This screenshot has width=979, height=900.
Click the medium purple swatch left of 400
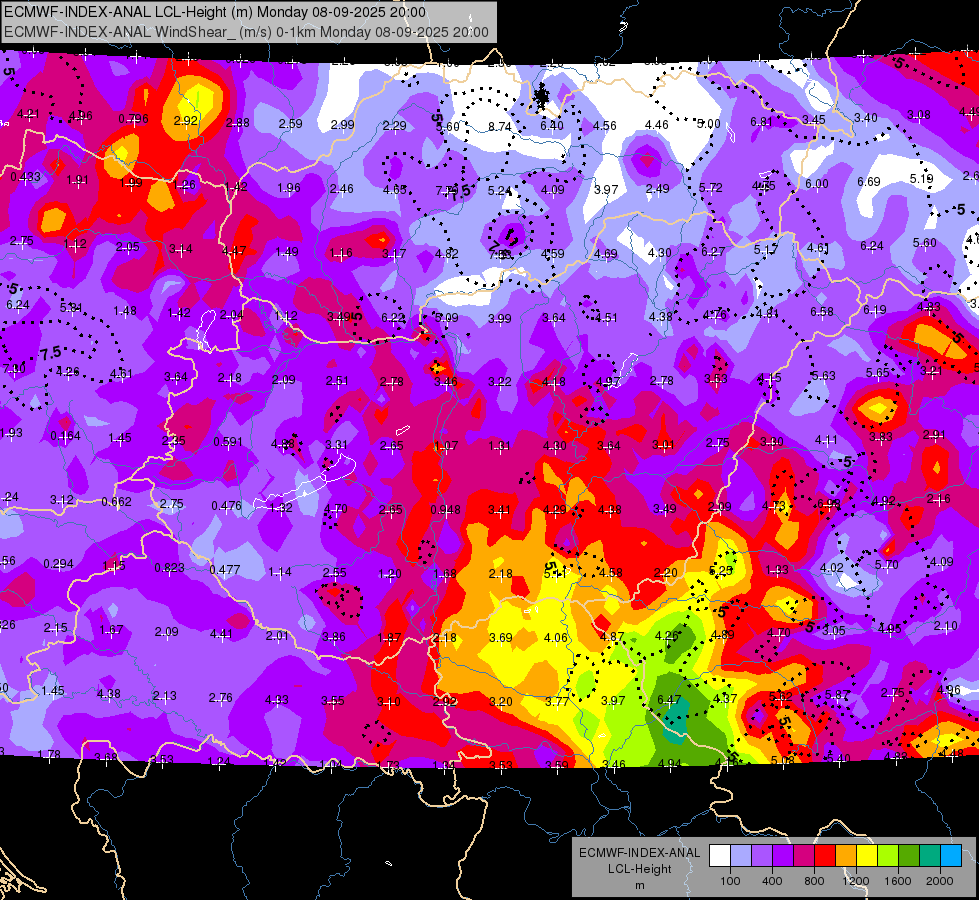tap(762, 856)
